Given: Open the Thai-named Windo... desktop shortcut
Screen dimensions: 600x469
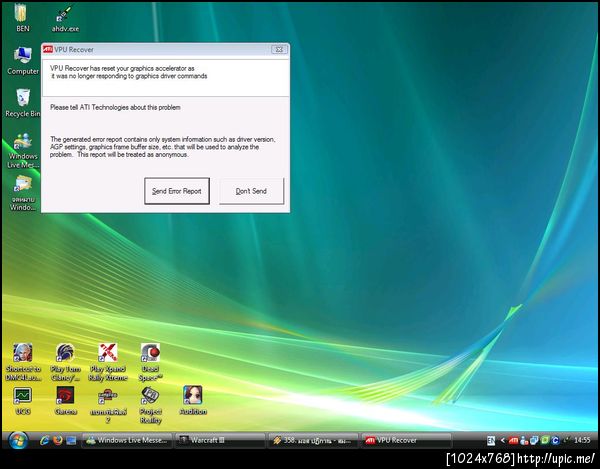Looking at the screenshot, I should coord(23,193).
